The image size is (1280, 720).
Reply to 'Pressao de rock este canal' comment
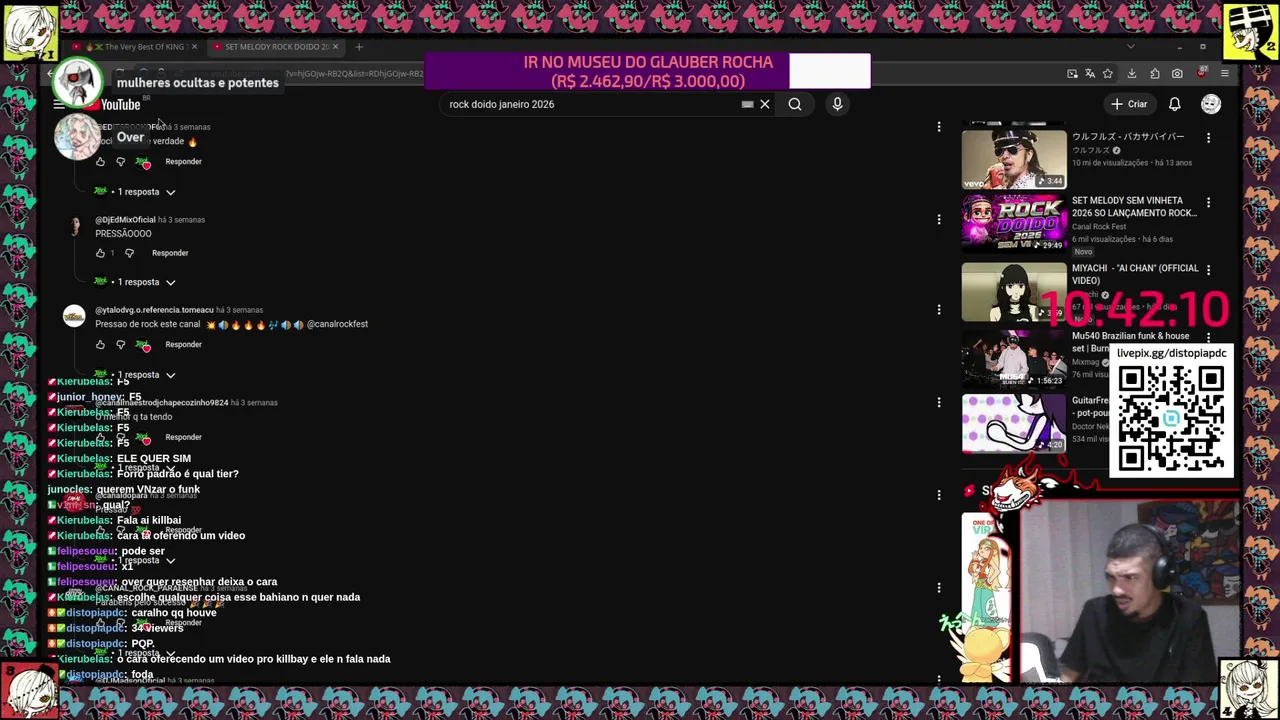(183, 345)
